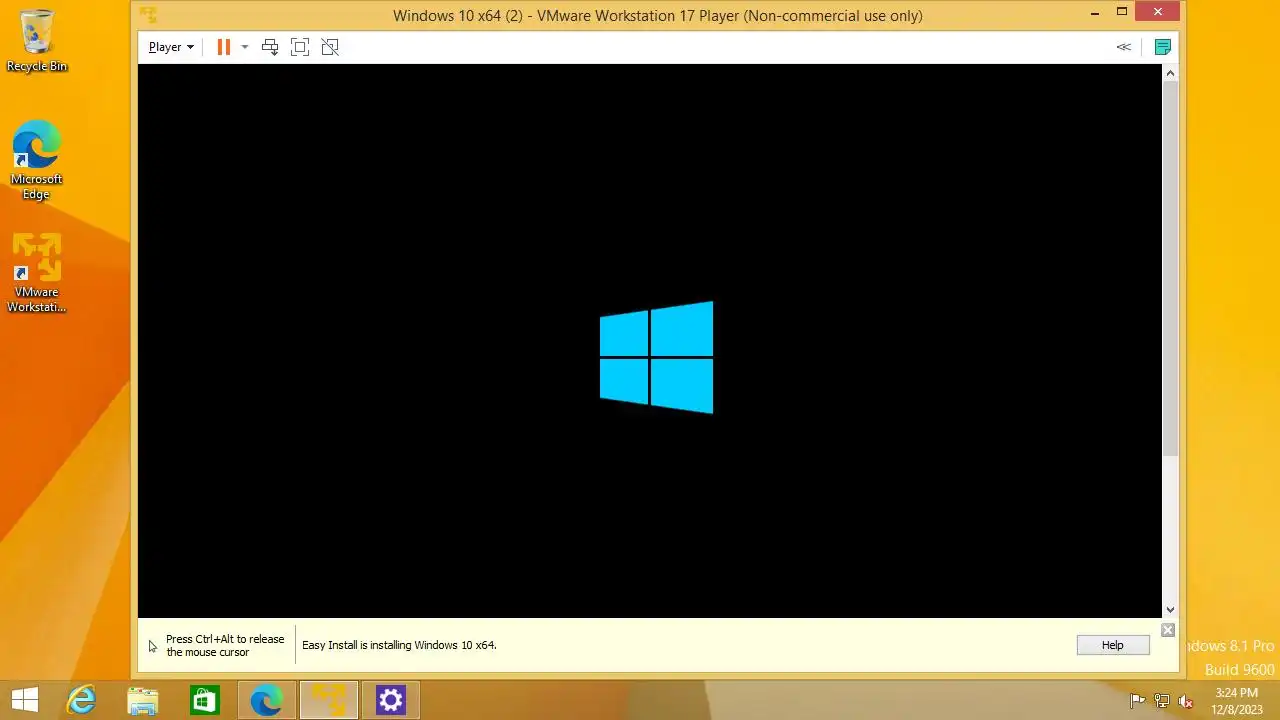Enter full screen mode

300,47
